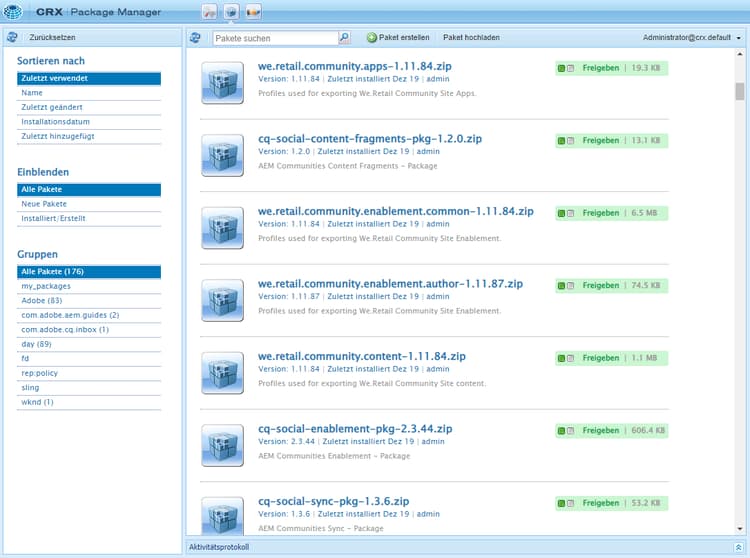Click green status icon for we.retail.community.content package
The width and height of the screenshot is (750, 558).
(562, 358)
